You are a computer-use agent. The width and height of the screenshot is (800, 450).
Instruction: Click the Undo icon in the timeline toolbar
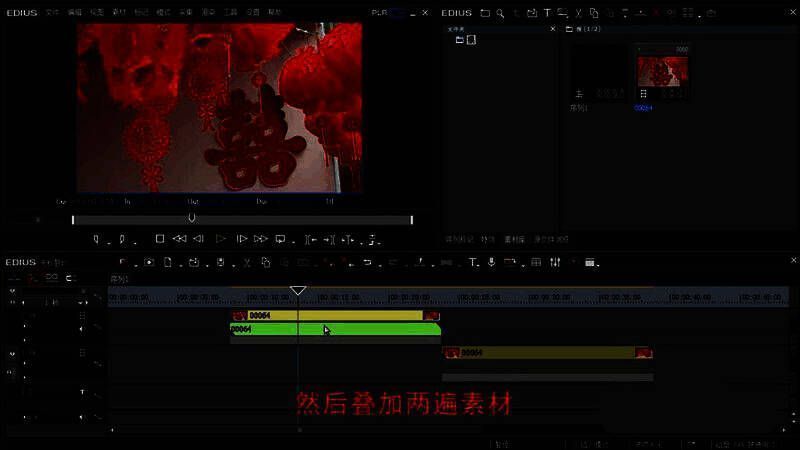pos(367,262)
